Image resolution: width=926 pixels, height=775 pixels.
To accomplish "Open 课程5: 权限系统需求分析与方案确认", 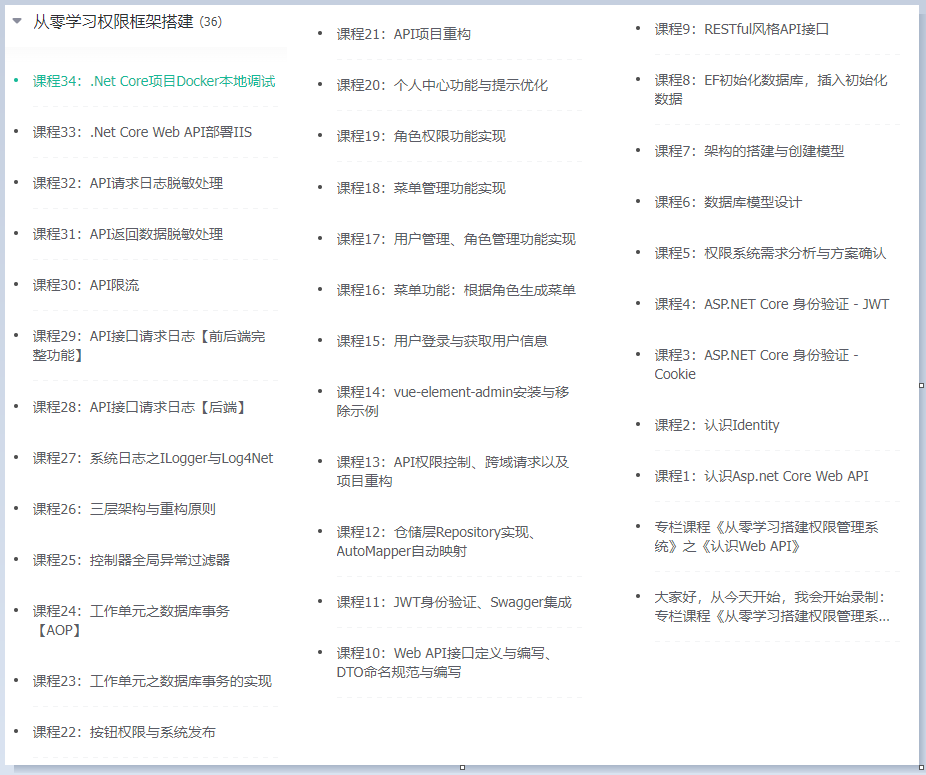I will [x=770, y=253].
